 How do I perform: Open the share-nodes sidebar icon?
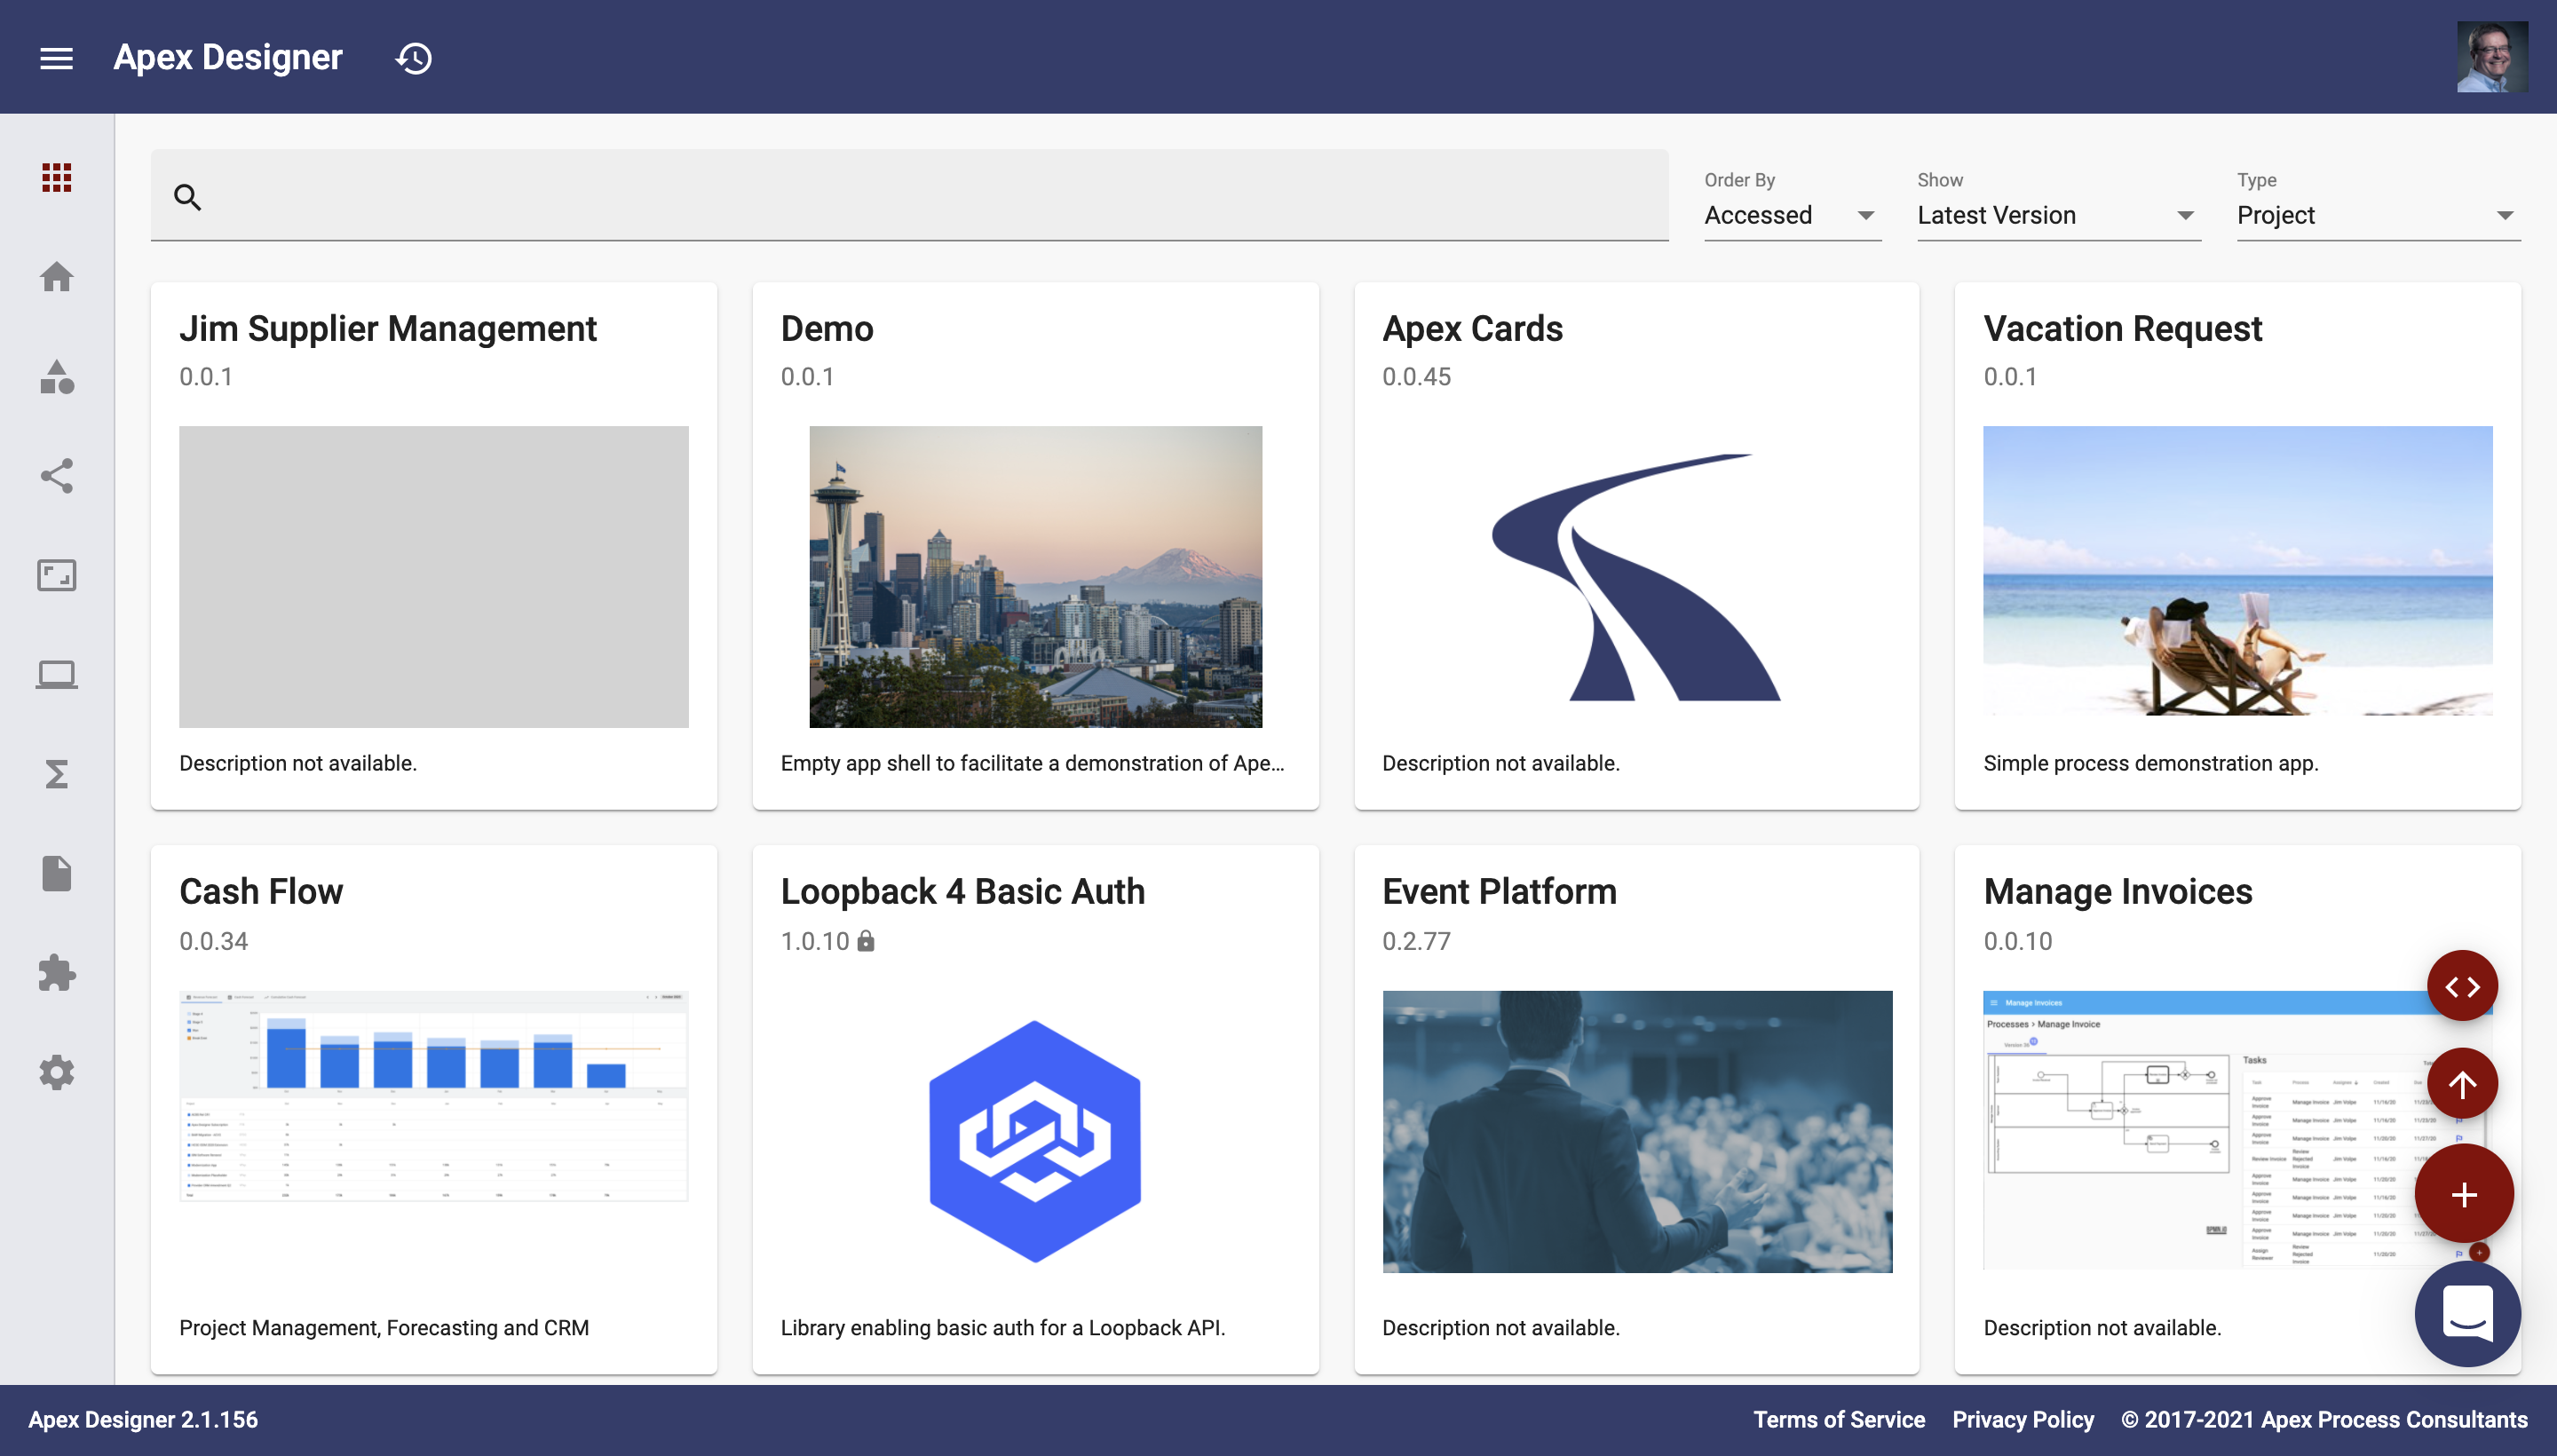[x=56, y=476]
